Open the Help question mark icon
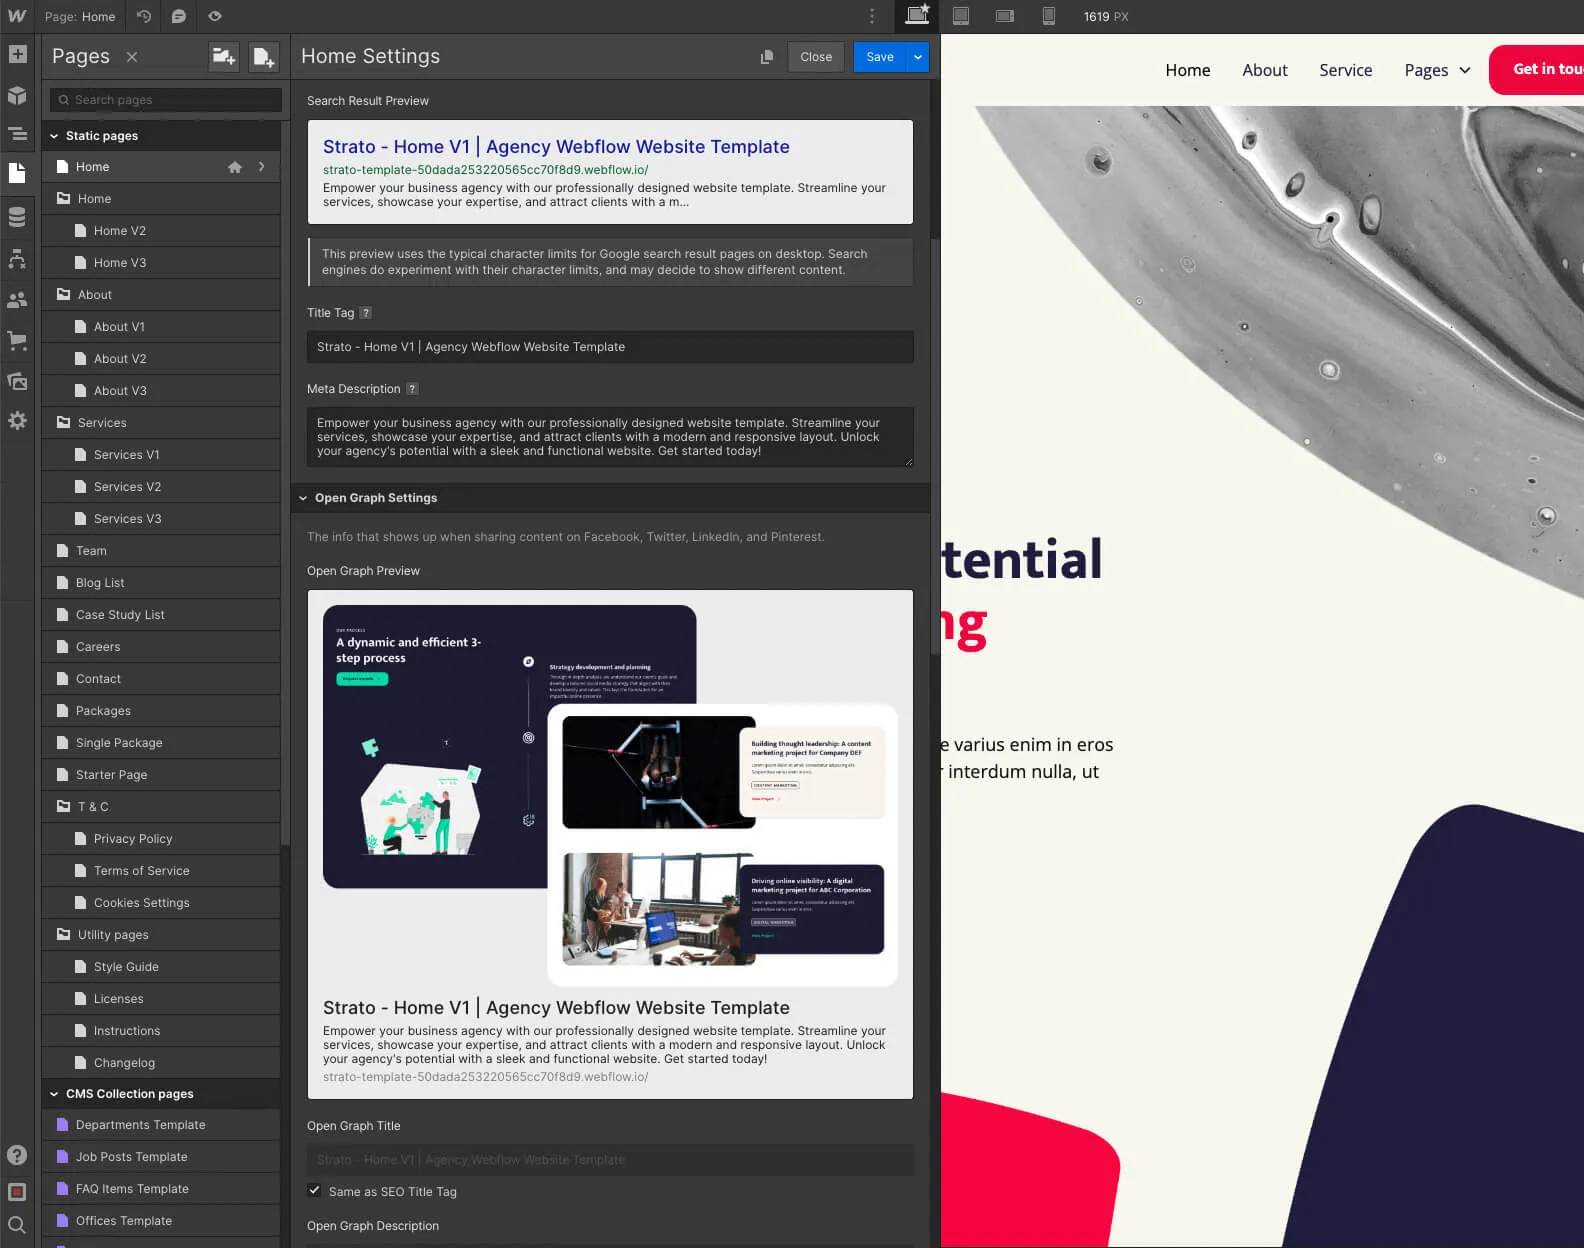1584x1248 pixels. tap(17, 1155)
